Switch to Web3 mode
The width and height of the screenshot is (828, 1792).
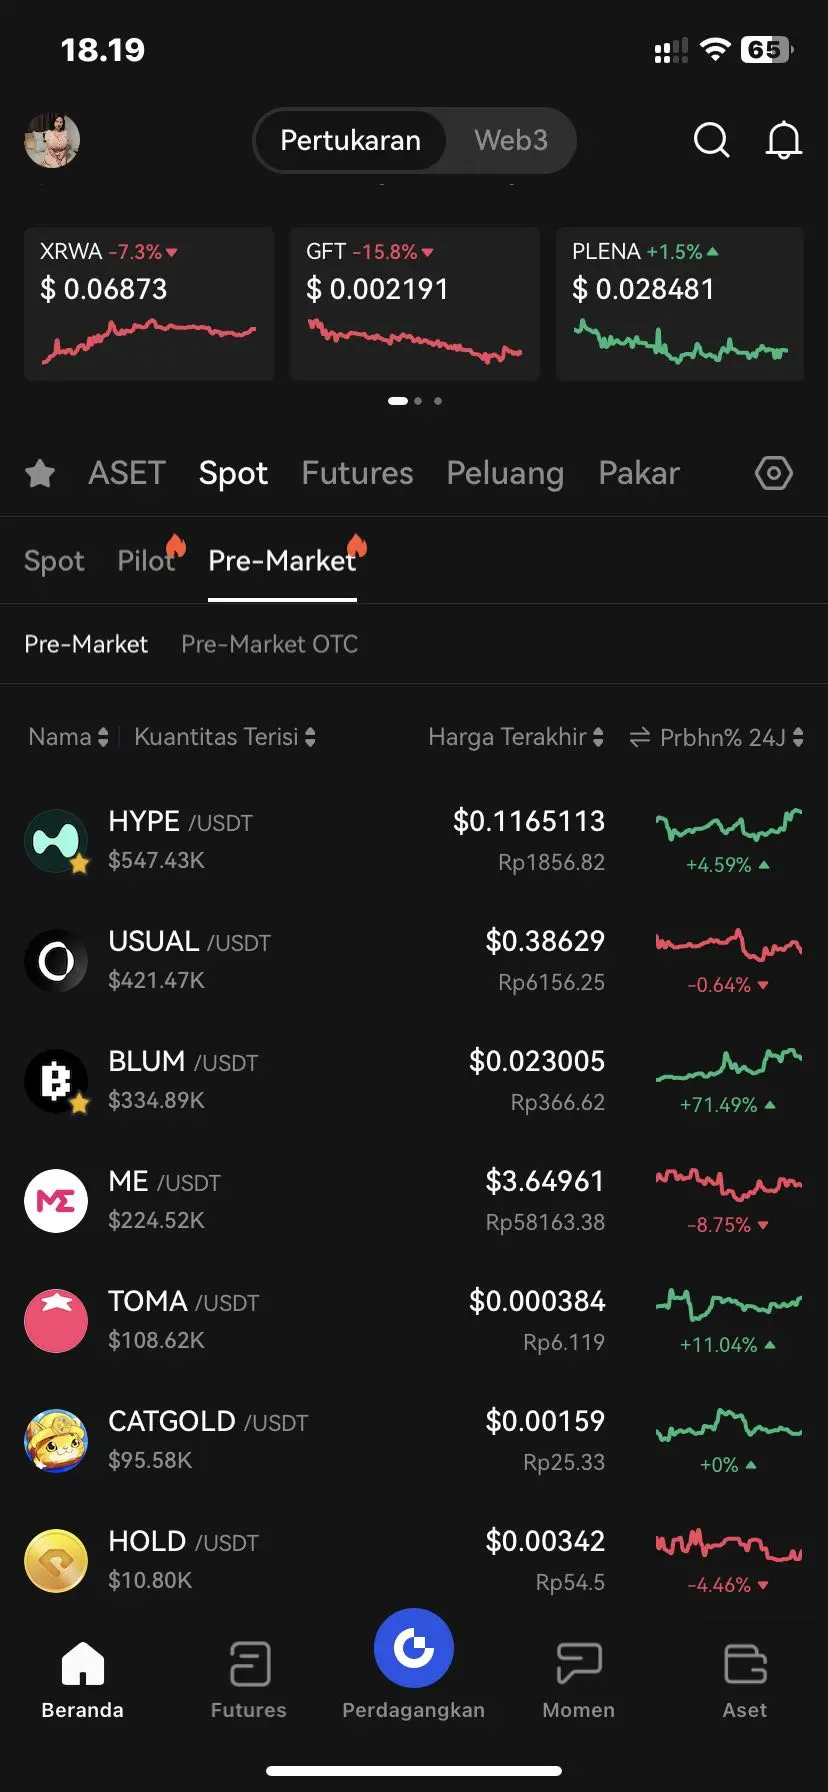(510, 141)
